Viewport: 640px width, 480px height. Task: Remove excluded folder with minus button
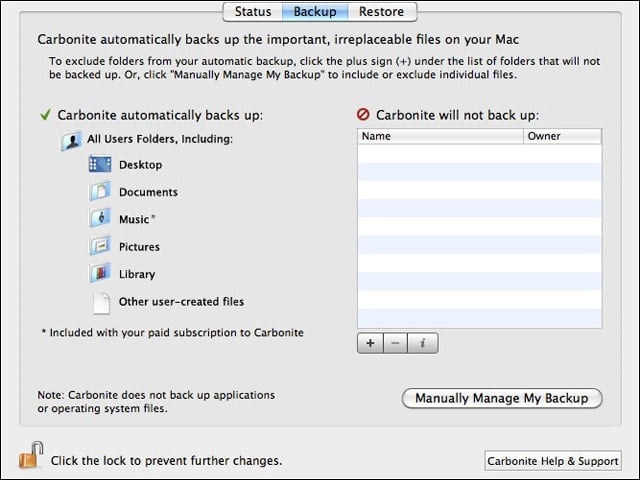point(395,343)
